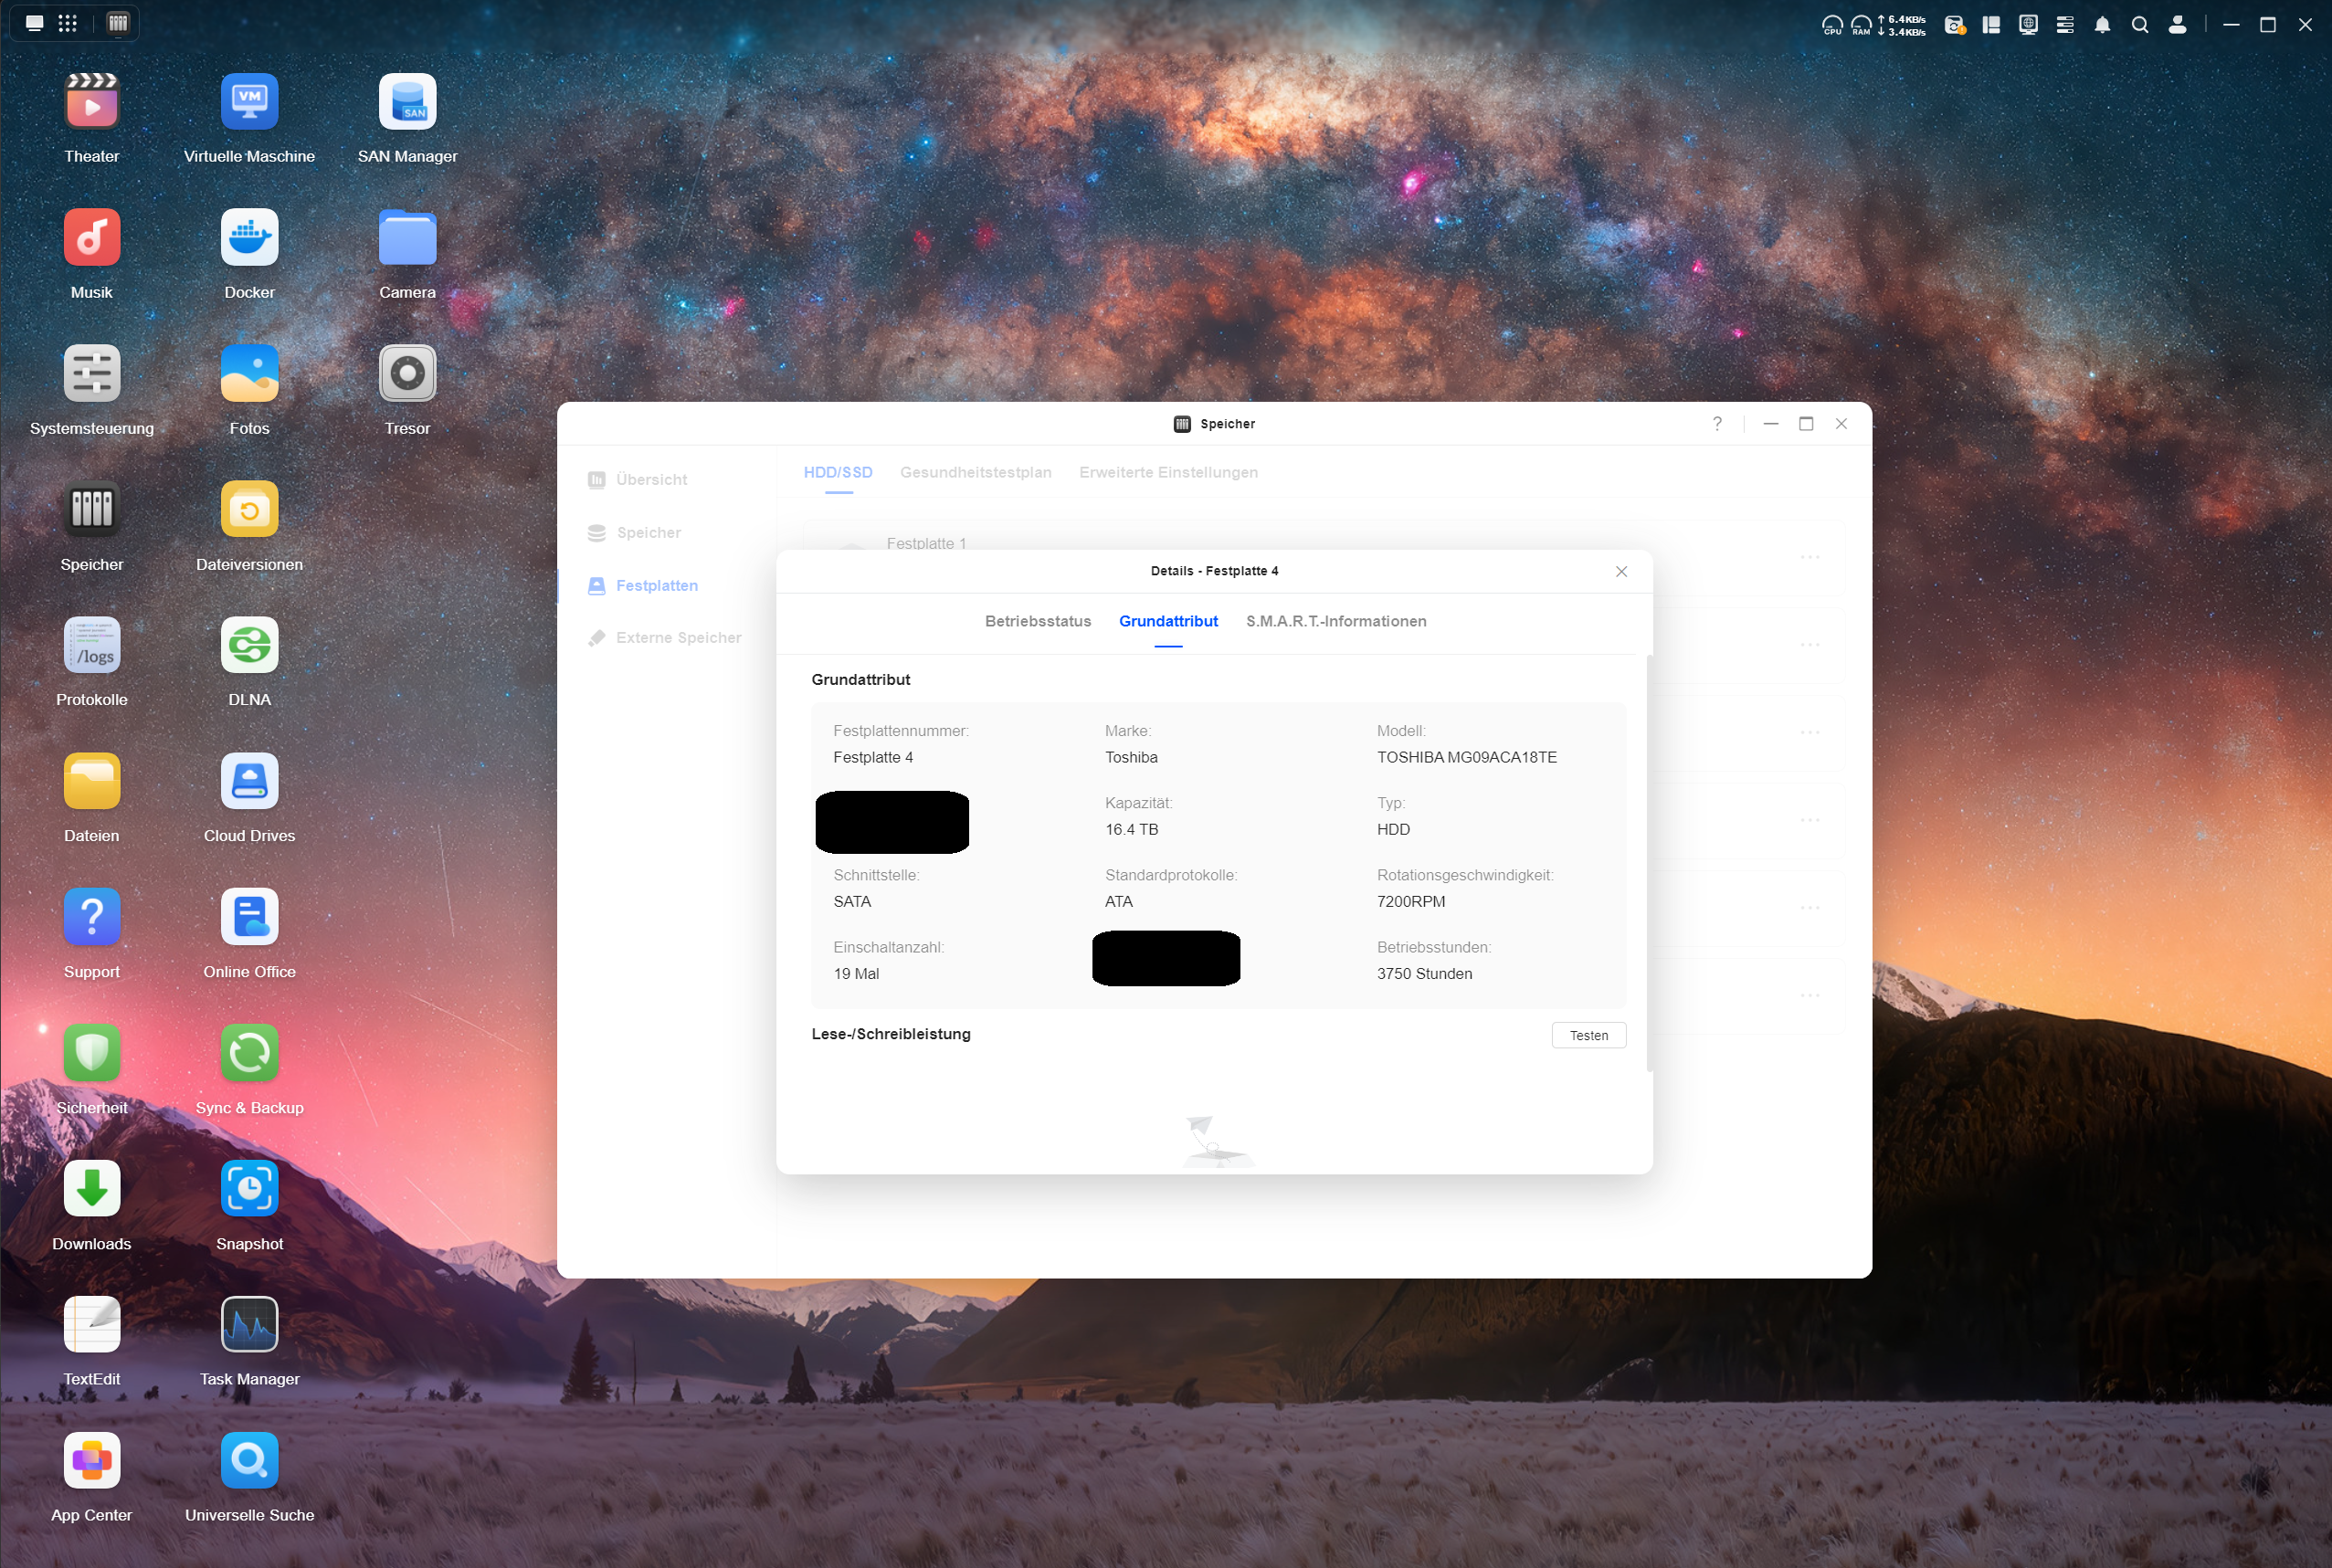Image resolution: width=2332 pixels, height=1568 pixels.
Task: Select the Gesundheitstestplan tab
Action: (x=975, y=472)
